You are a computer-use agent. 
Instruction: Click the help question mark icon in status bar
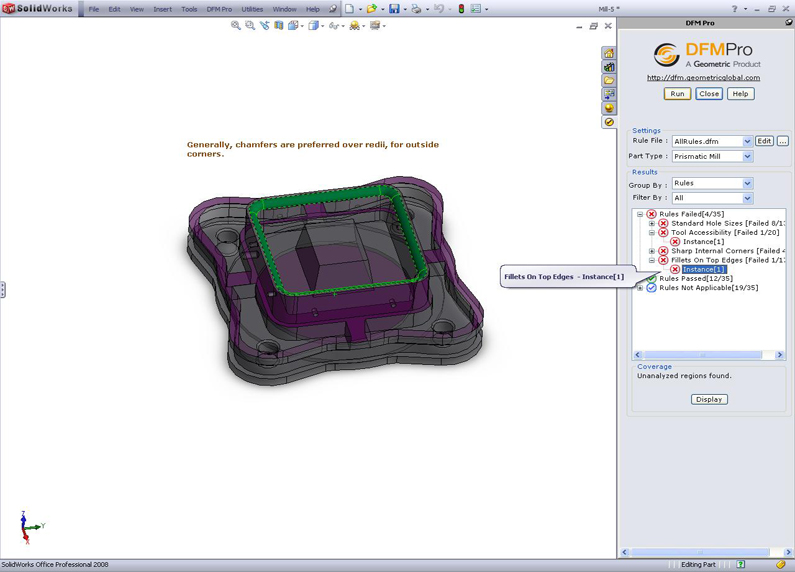tap(741, 564)
